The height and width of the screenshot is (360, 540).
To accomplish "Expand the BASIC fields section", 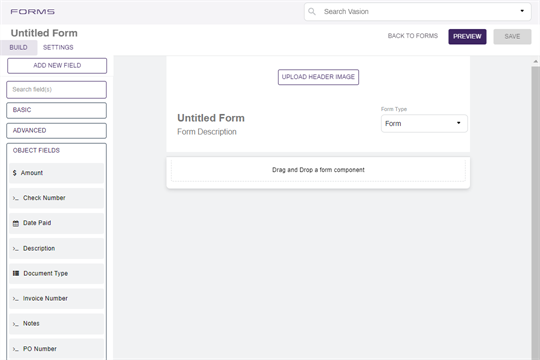I will coord(56,110).
